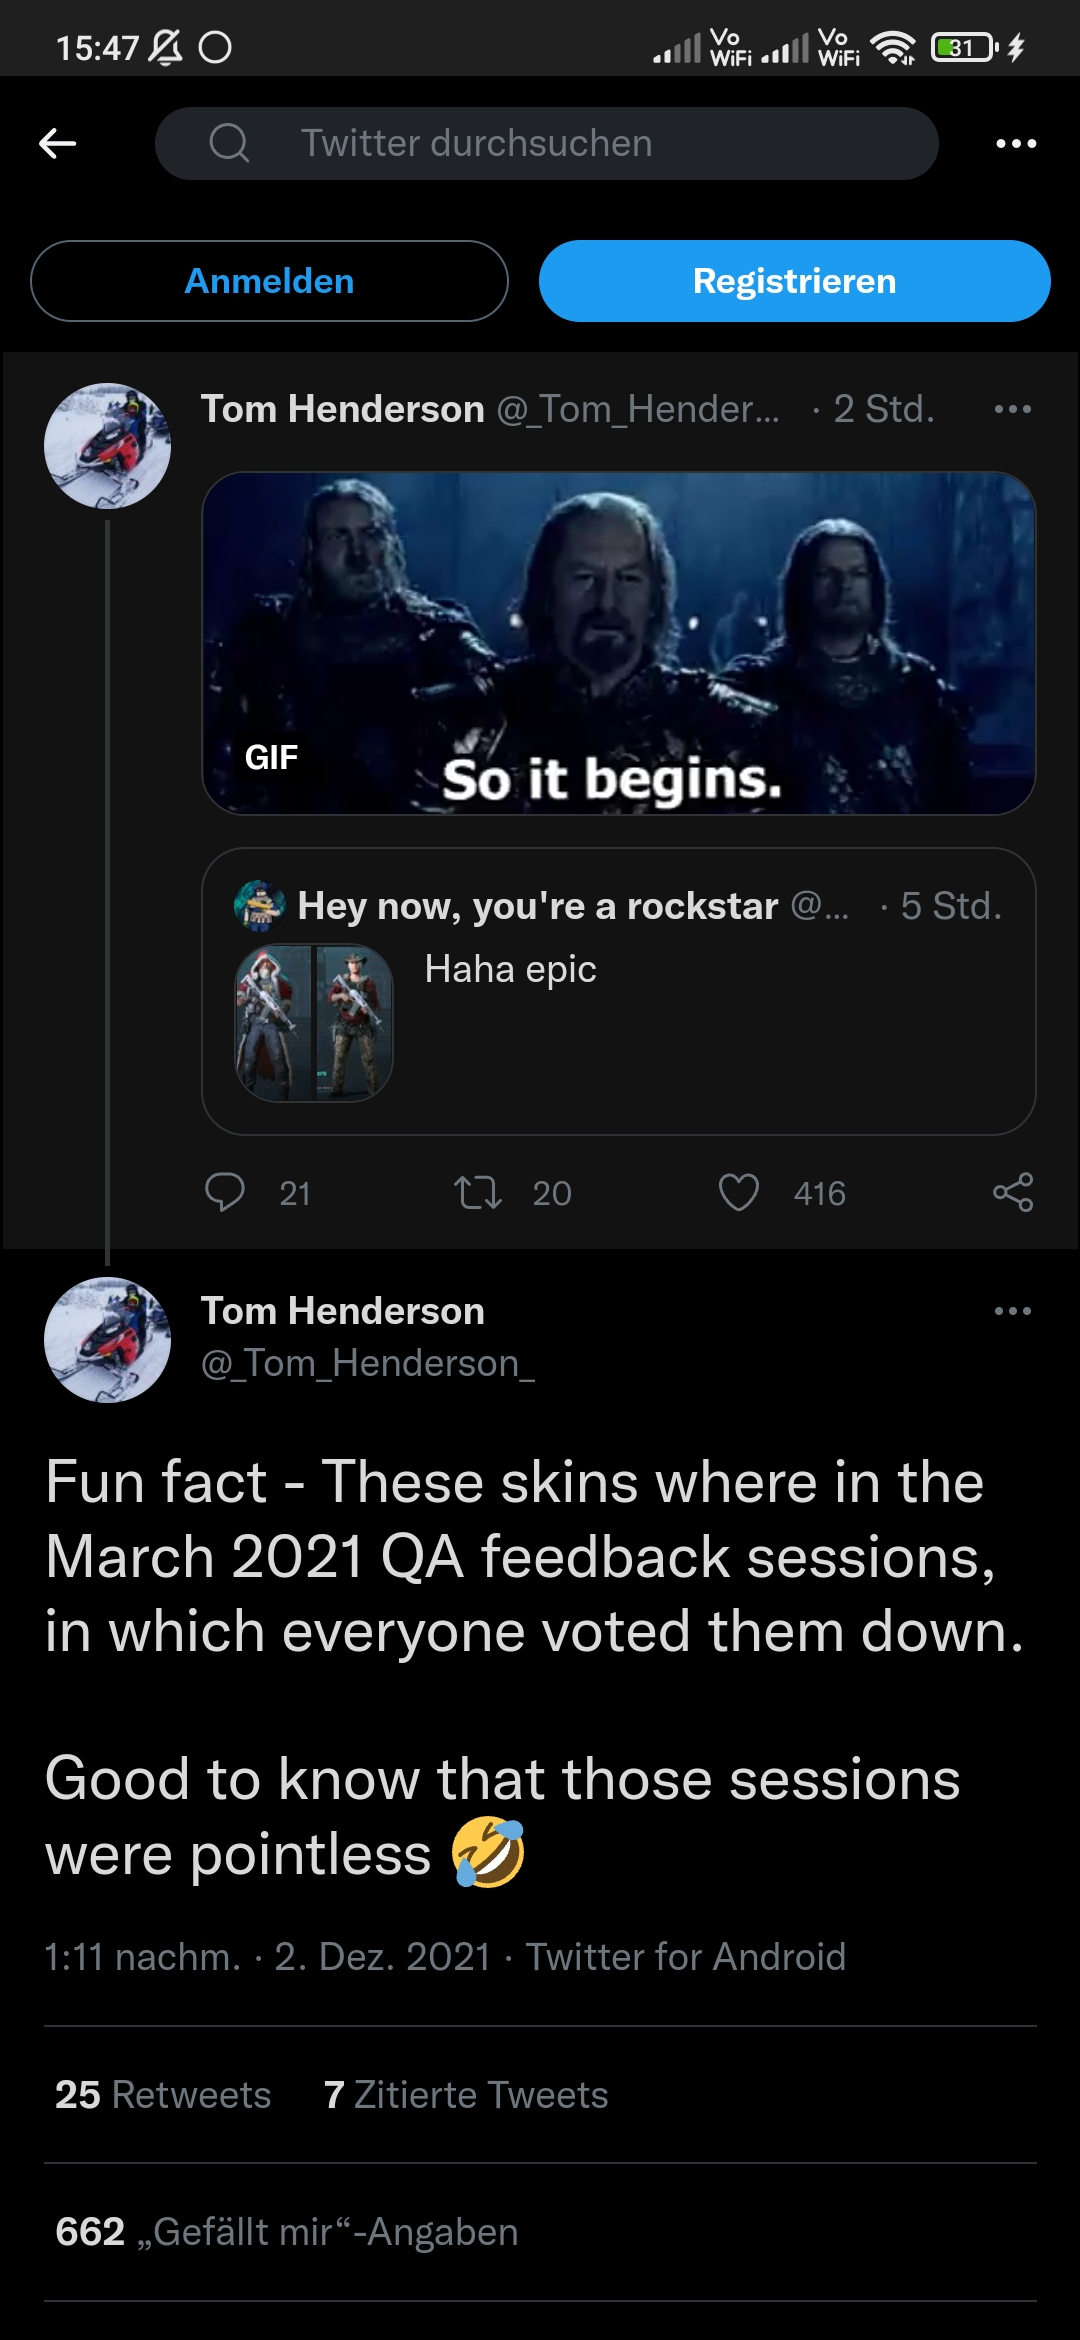The height and width of the screenshot is (2340, 1080).
Task: Open Tom Henderson's avatar on first tweet
Action: click(x=107, y=446)
